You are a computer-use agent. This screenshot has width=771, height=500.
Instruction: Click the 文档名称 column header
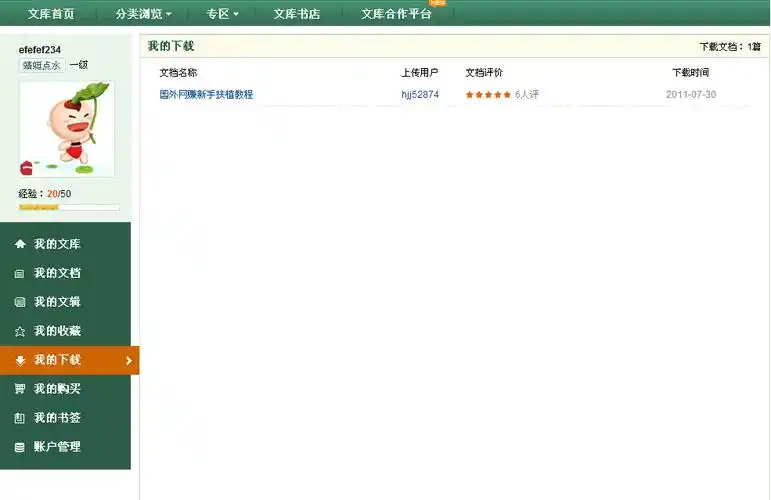click(178, 73)
